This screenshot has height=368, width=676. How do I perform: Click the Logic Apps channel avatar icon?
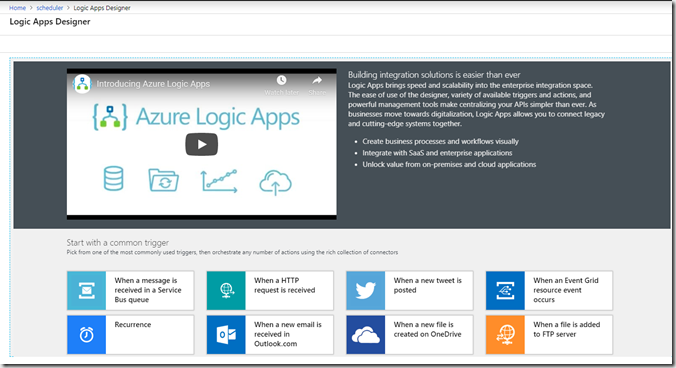point(82,84)
